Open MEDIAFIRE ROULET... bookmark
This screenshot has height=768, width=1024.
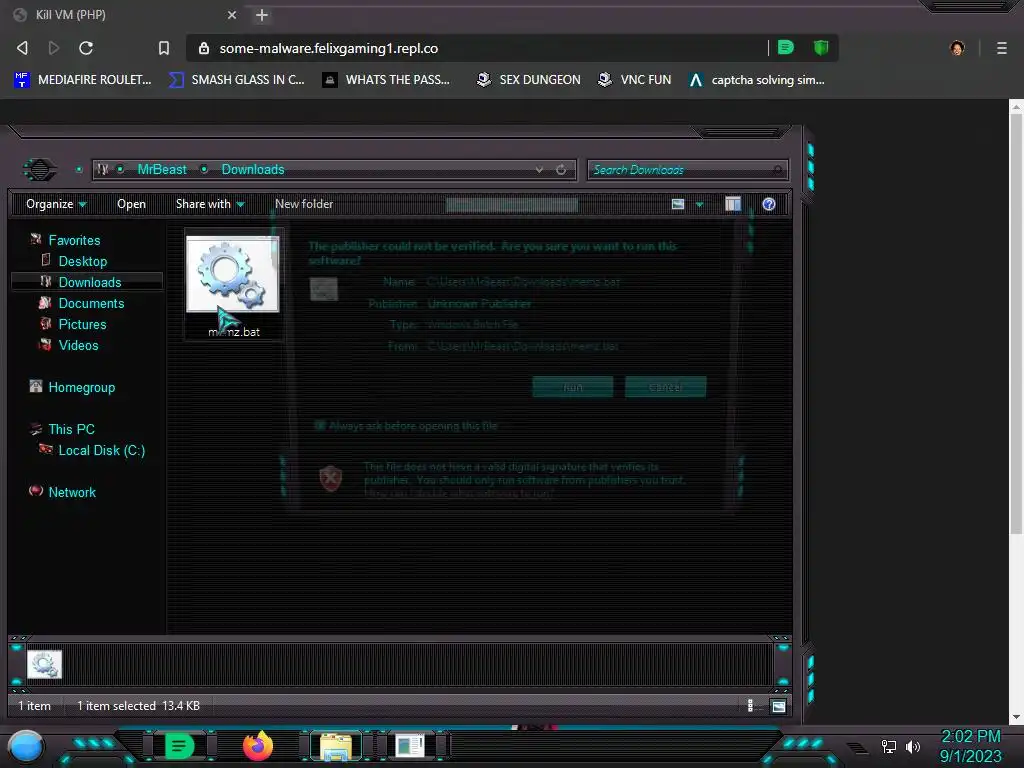click(x=82, y=80)
